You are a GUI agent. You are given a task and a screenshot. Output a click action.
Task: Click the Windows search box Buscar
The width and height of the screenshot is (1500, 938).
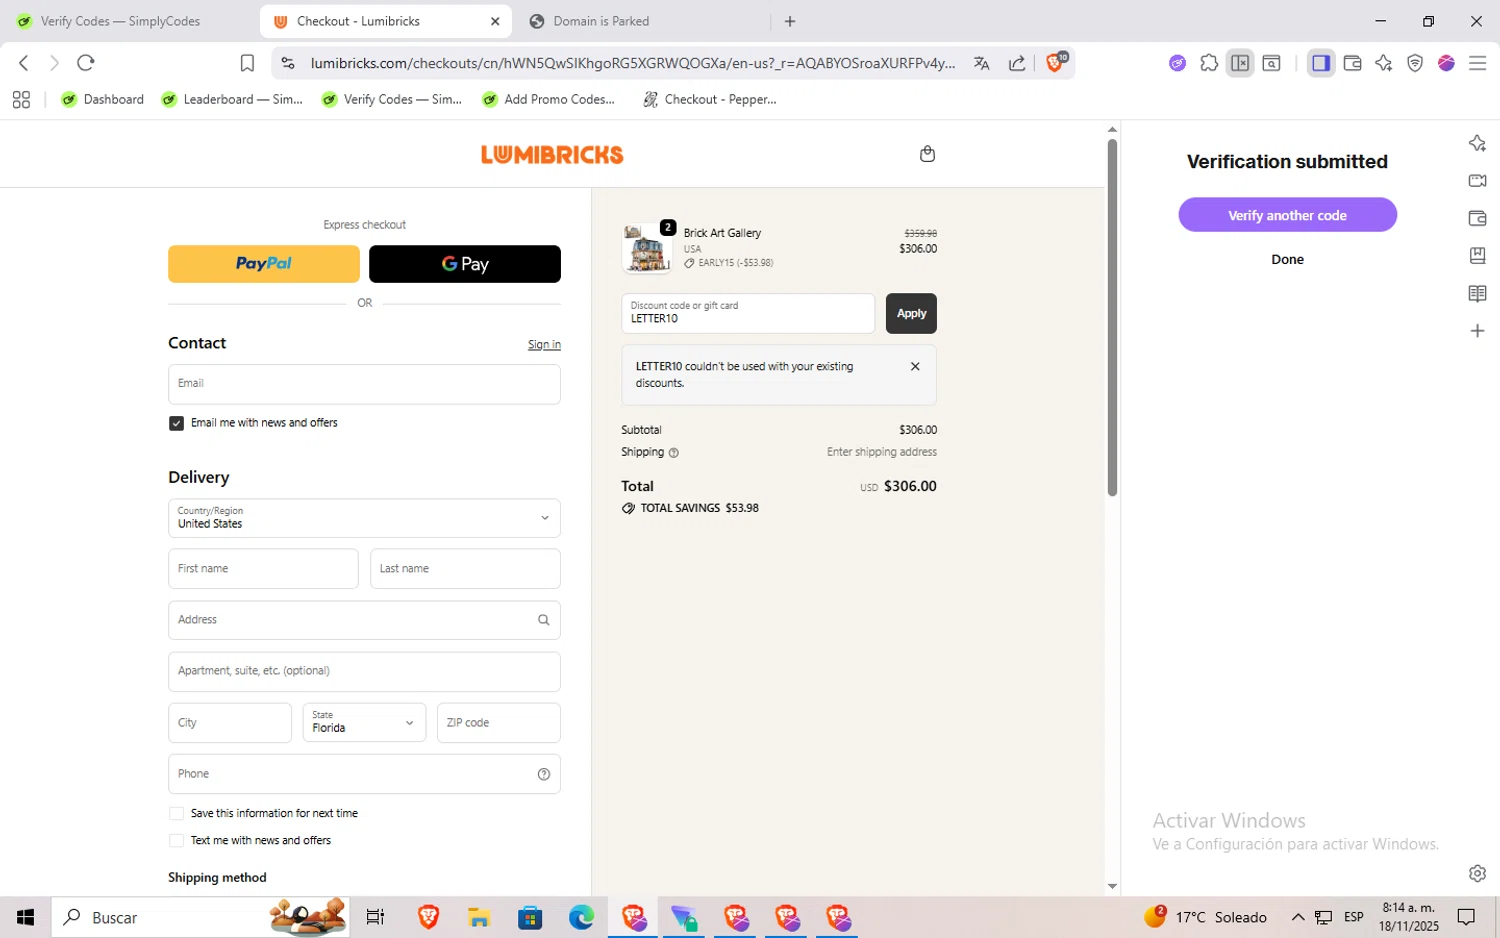tap(200, 917)
